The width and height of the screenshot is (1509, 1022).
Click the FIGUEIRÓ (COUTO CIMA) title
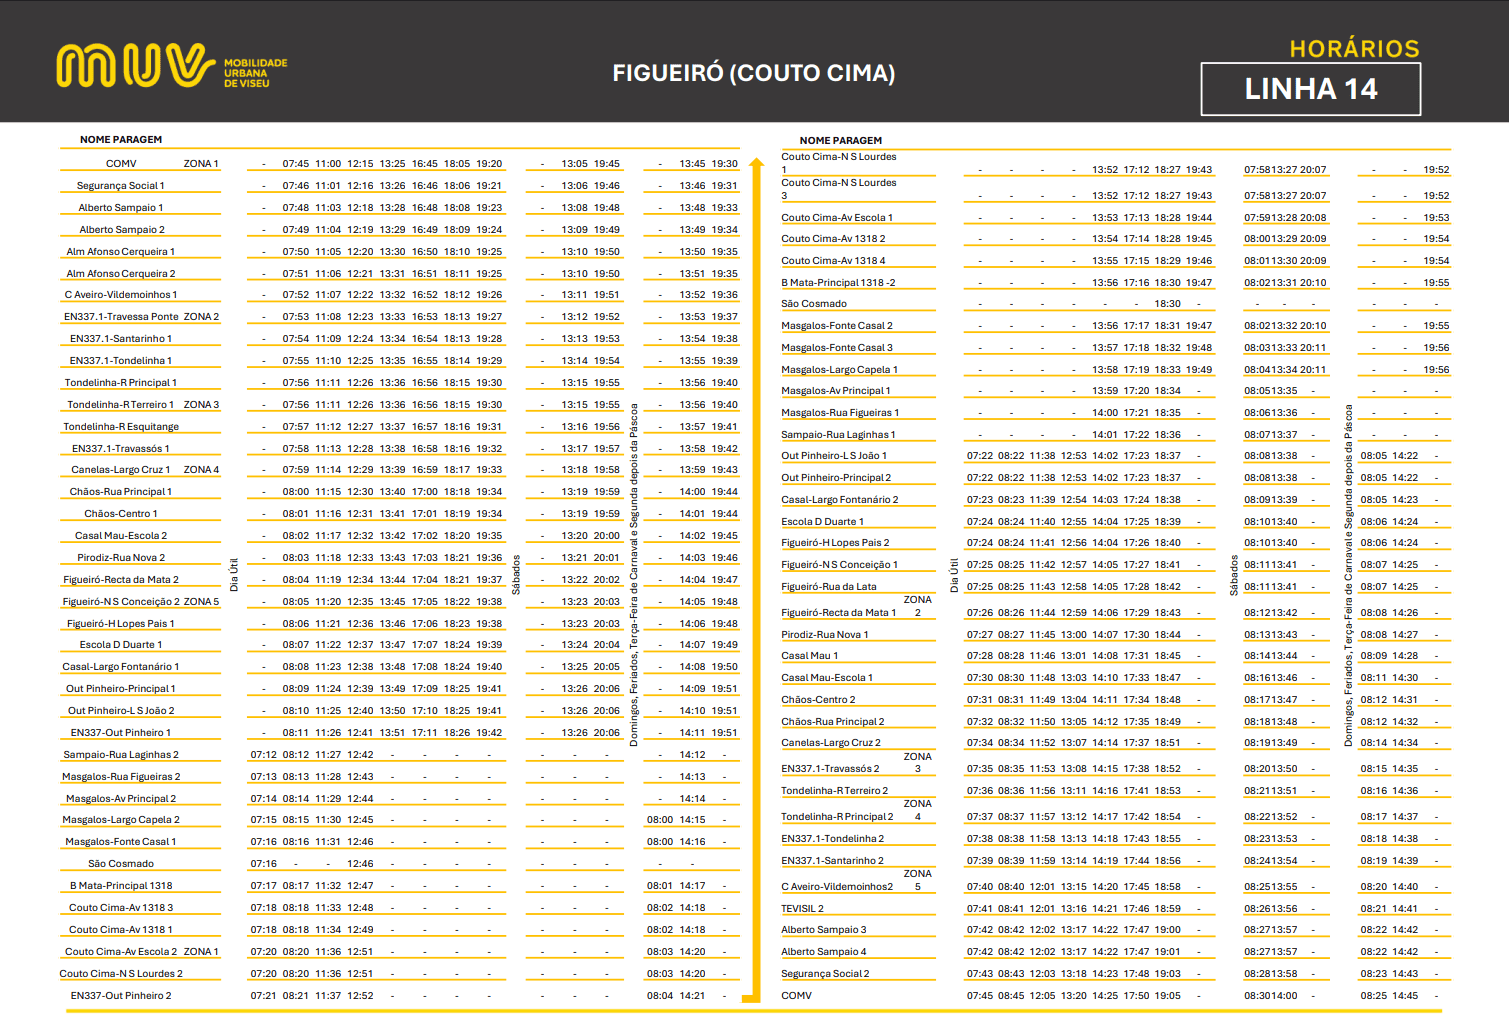(x=753, y=73)
